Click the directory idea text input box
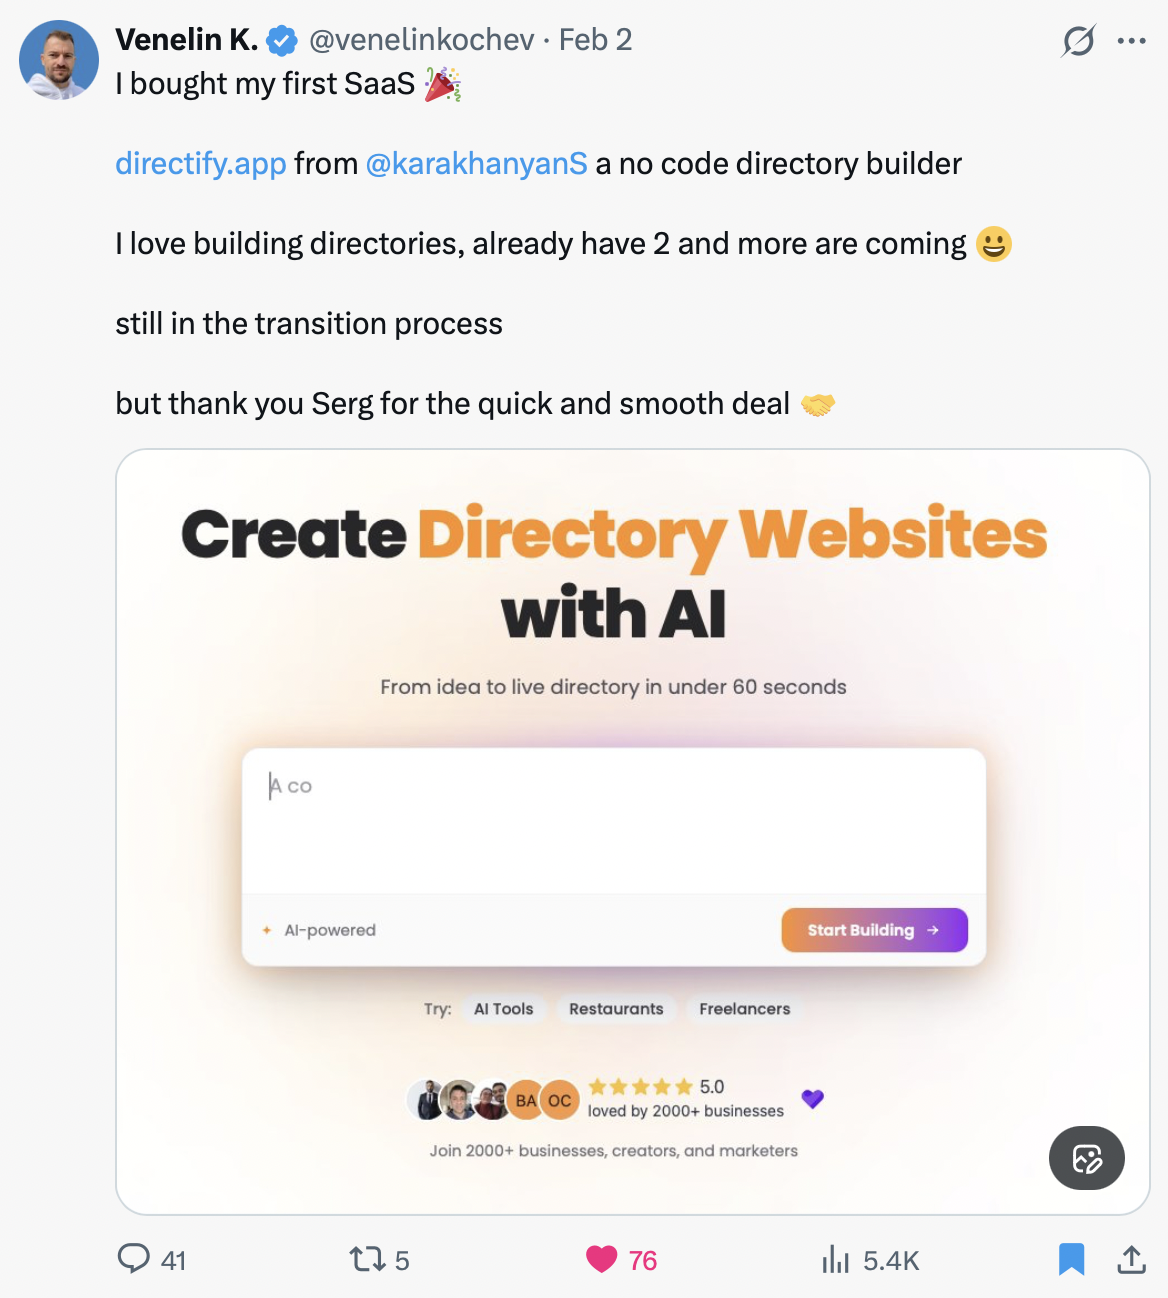 (614, 821)
